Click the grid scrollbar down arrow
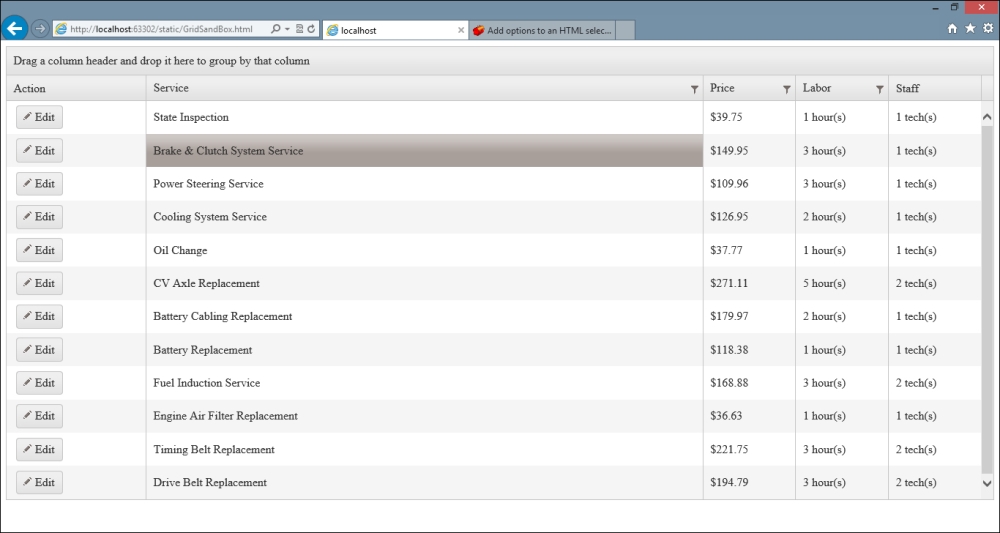1000x533 pixels. click(987, 483)
